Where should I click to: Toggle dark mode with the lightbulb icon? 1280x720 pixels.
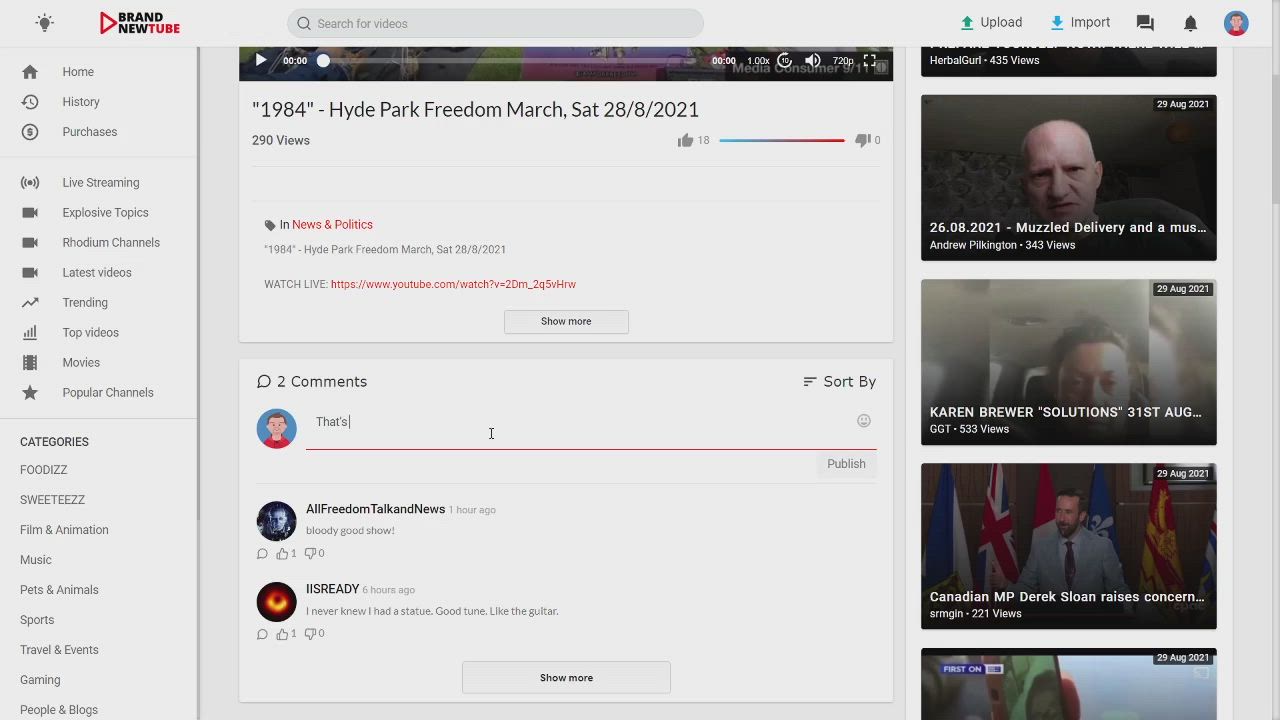[44, 23]
